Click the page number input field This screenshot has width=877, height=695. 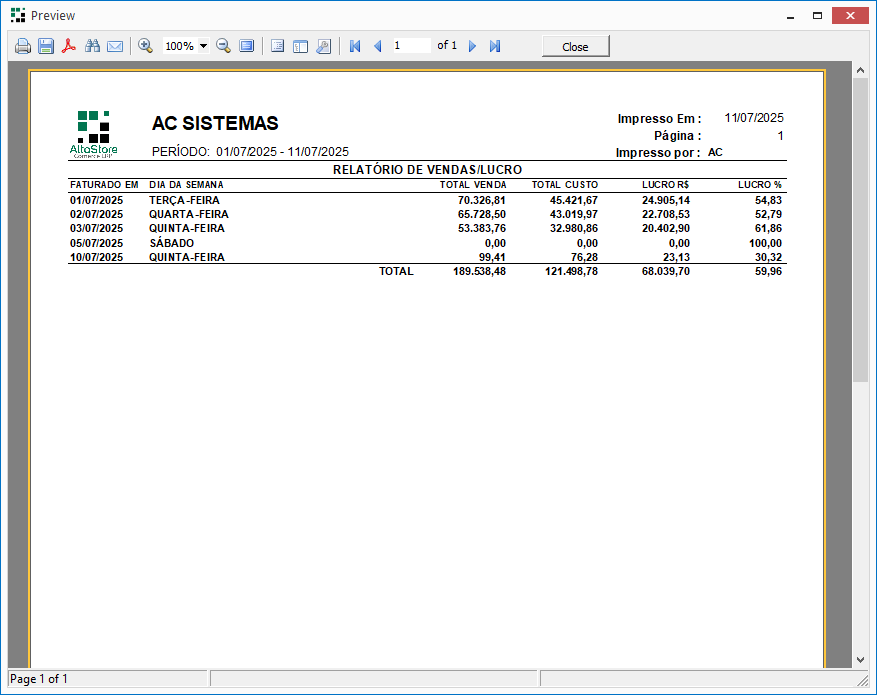(x=411, y=45)
